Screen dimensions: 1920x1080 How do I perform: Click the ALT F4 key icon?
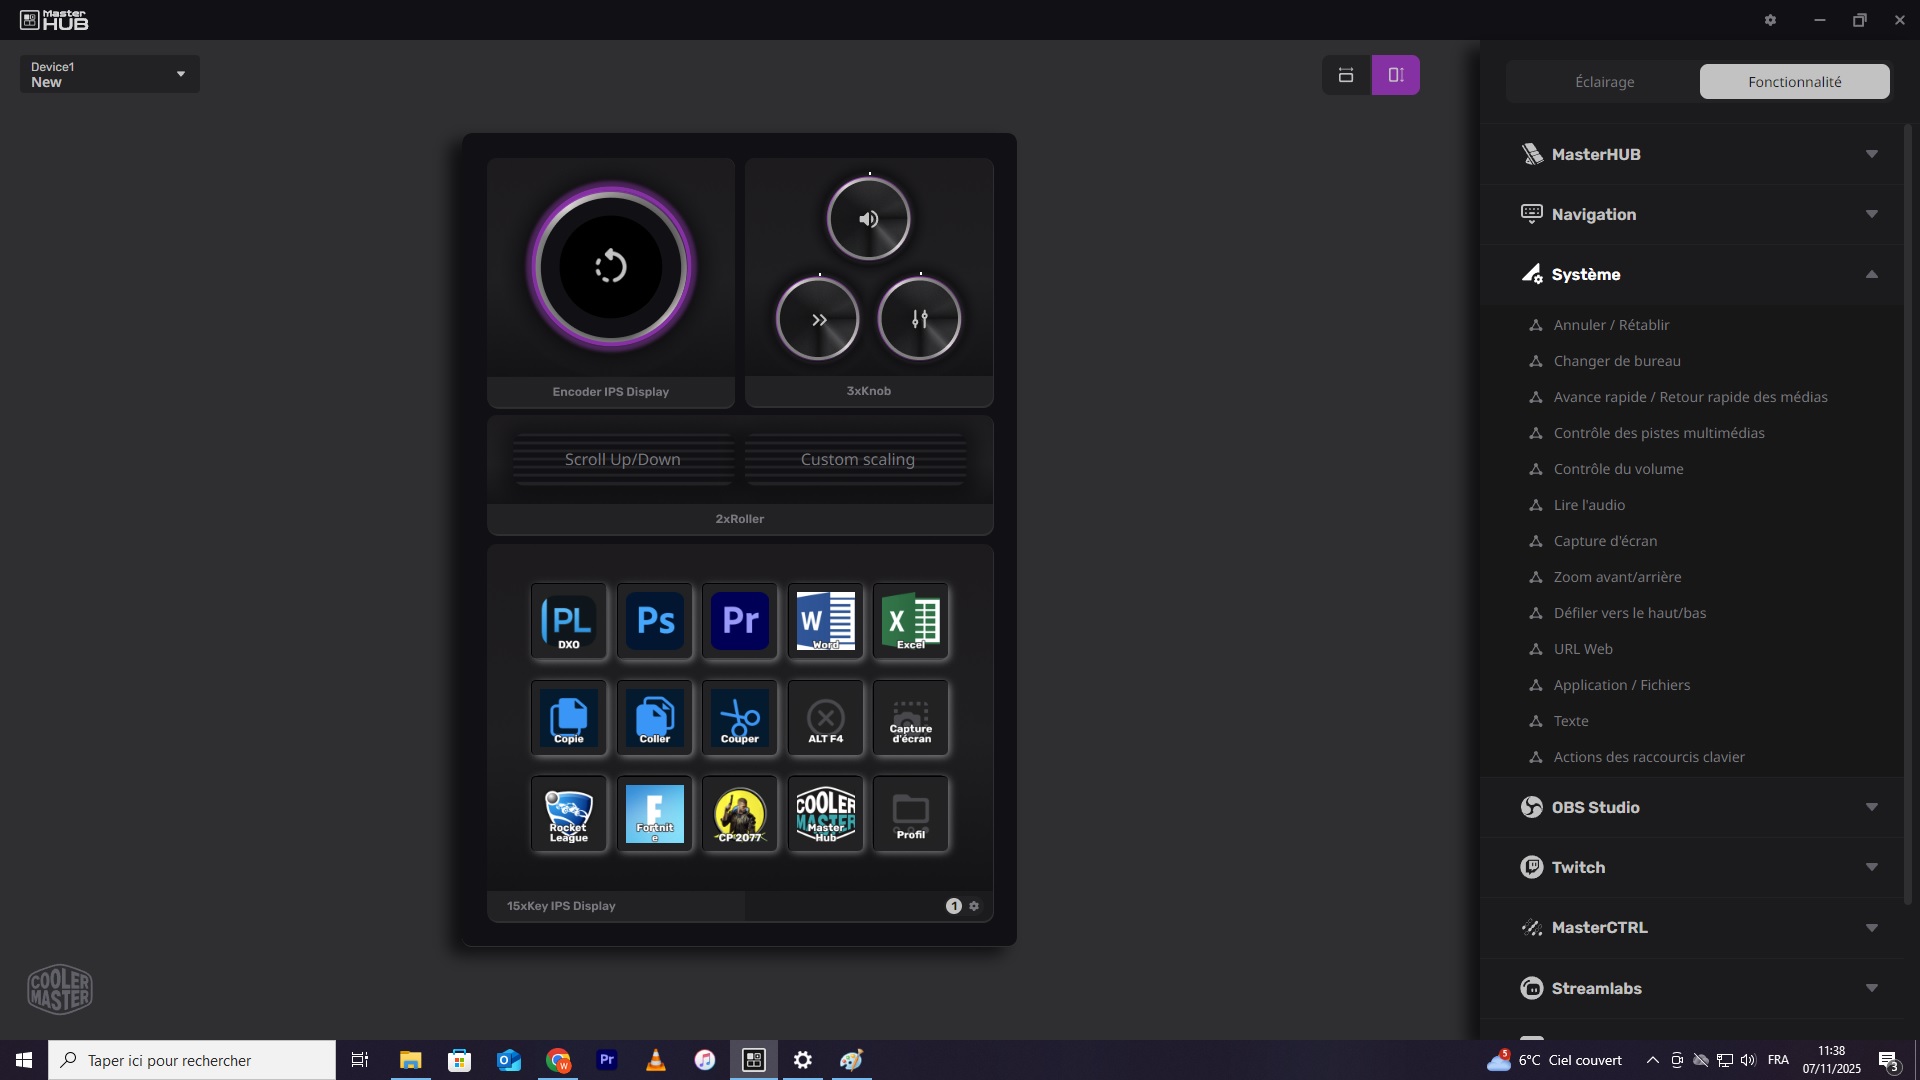pos(825,717)
